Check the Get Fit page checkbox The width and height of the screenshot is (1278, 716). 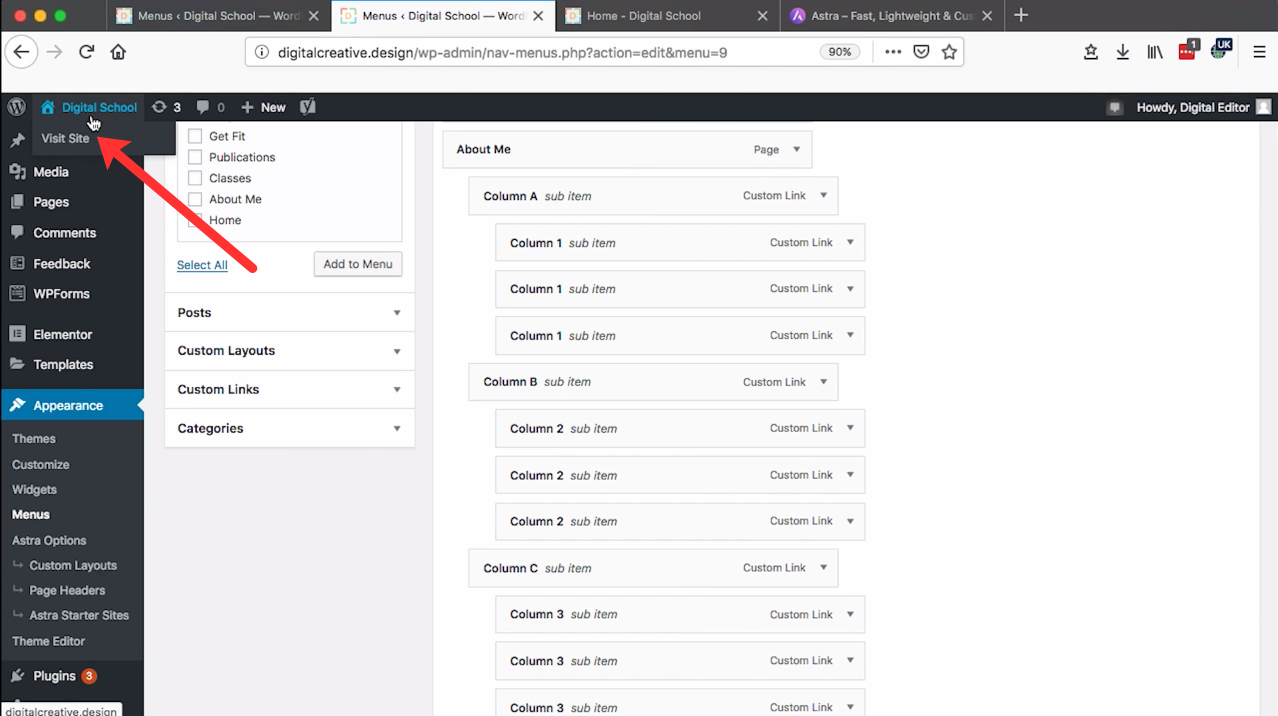(x=195, y=136)
